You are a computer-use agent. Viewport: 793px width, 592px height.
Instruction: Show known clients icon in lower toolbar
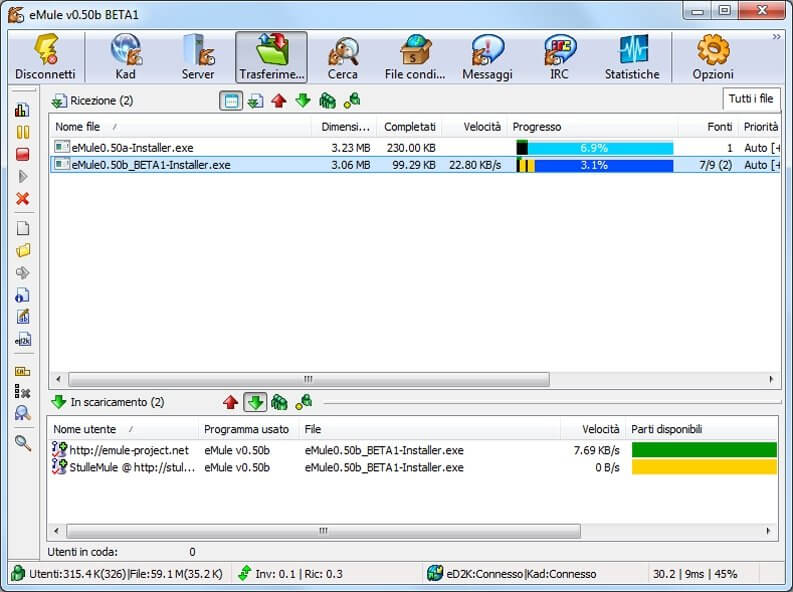point(303,402)
